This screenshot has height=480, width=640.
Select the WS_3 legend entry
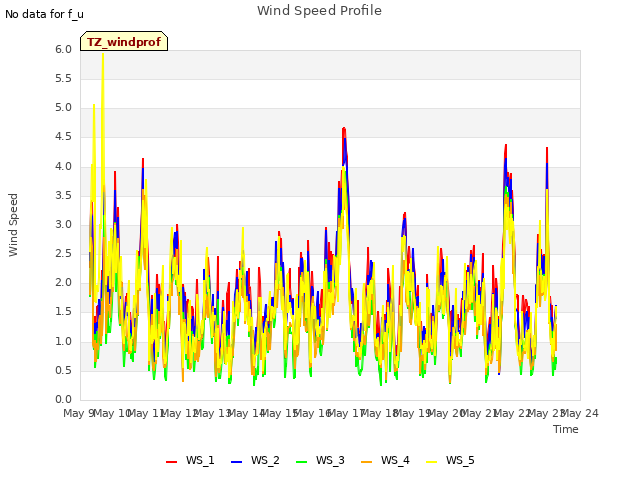(x=320, y=460)
